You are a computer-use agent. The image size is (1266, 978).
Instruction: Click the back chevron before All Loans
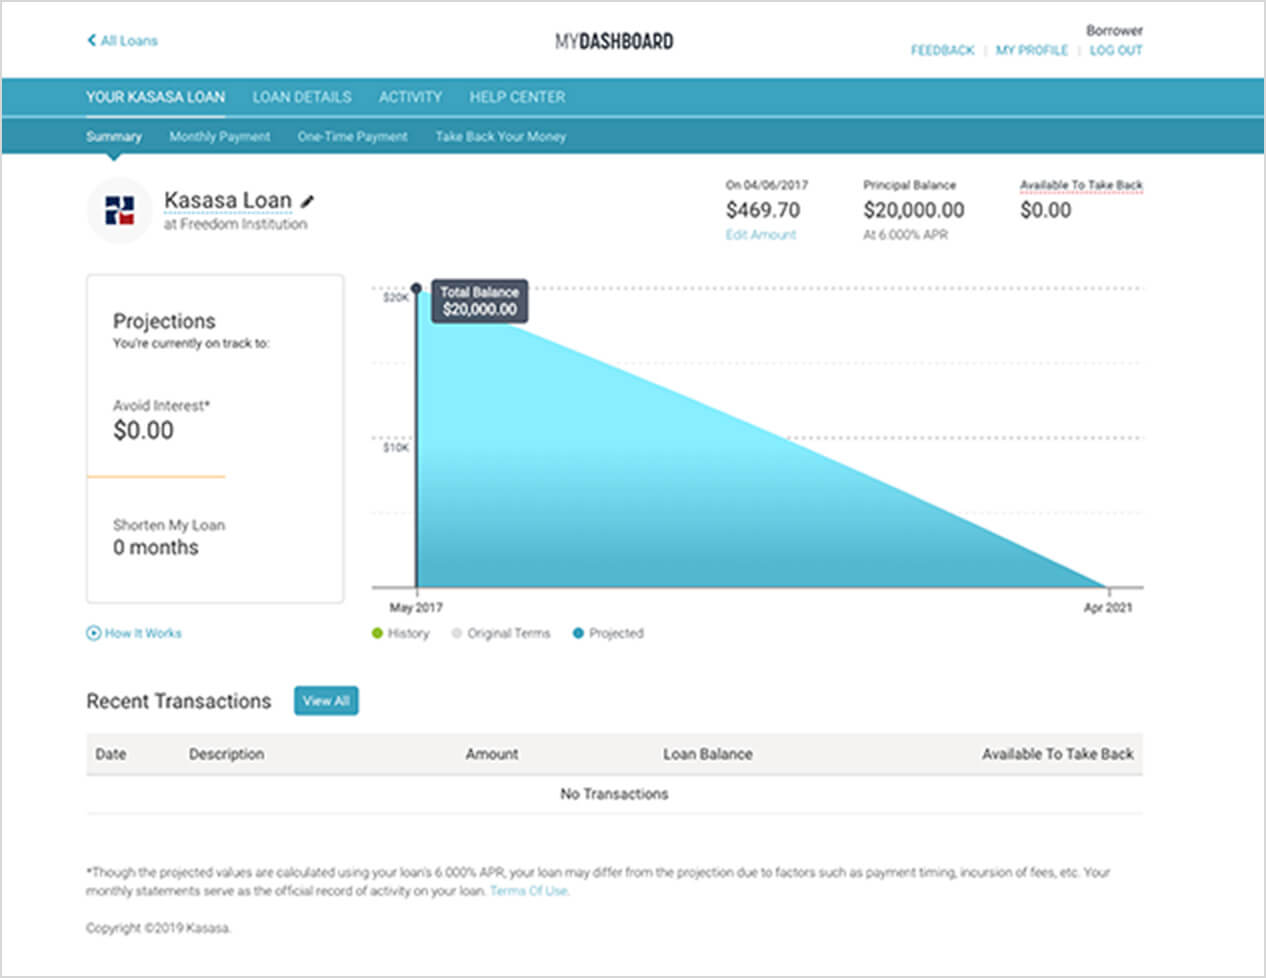[x=91, y=40]
